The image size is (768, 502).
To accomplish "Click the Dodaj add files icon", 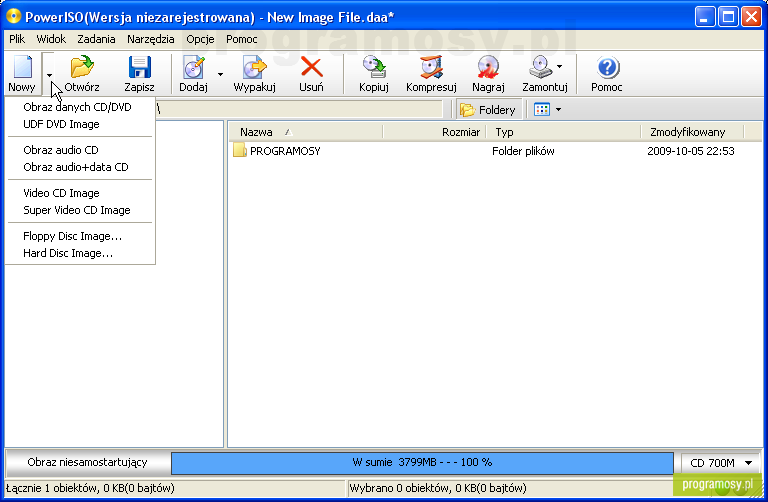I will (193, 67).
